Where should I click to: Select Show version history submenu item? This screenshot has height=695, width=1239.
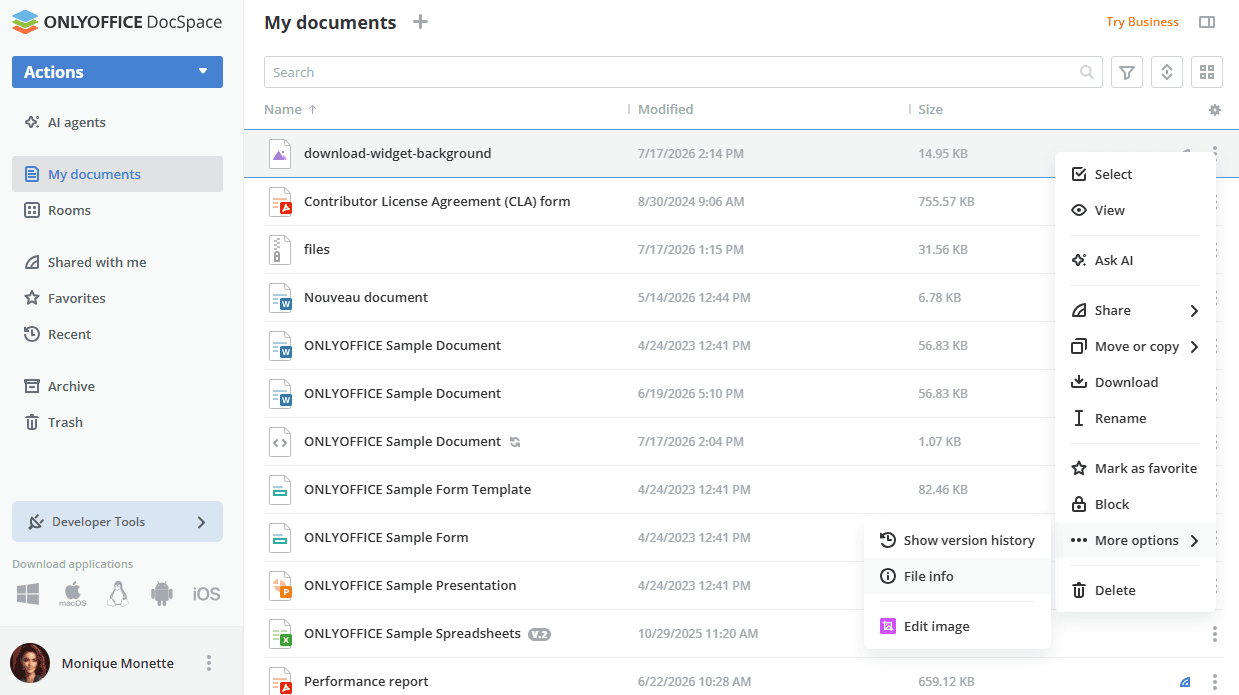pyautogui.click(x=957, y=540)
